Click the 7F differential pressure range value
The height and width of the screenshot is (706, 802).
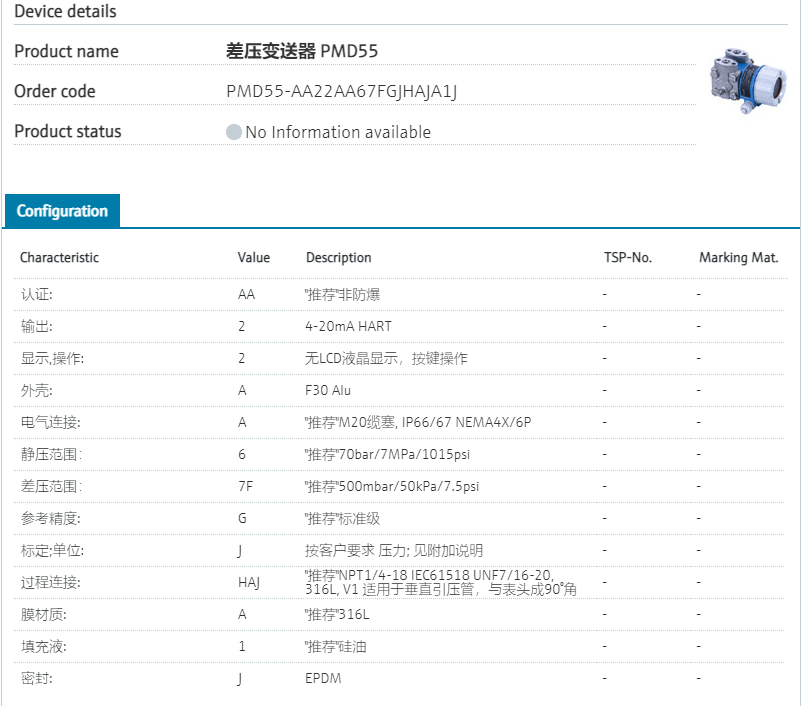pyautogui.click(x=244, y=486)
